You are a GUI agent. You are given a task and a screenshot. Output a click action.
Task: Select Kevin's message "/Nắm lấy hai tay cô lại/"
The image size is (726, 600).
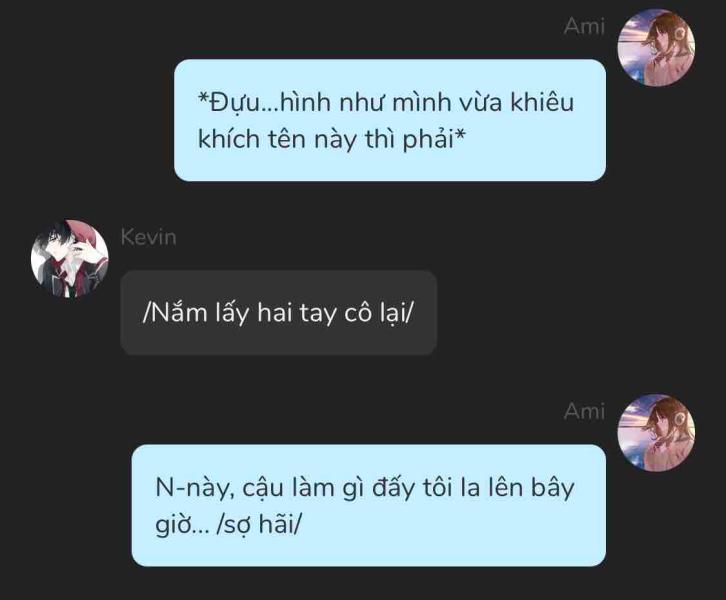(278, 313)
